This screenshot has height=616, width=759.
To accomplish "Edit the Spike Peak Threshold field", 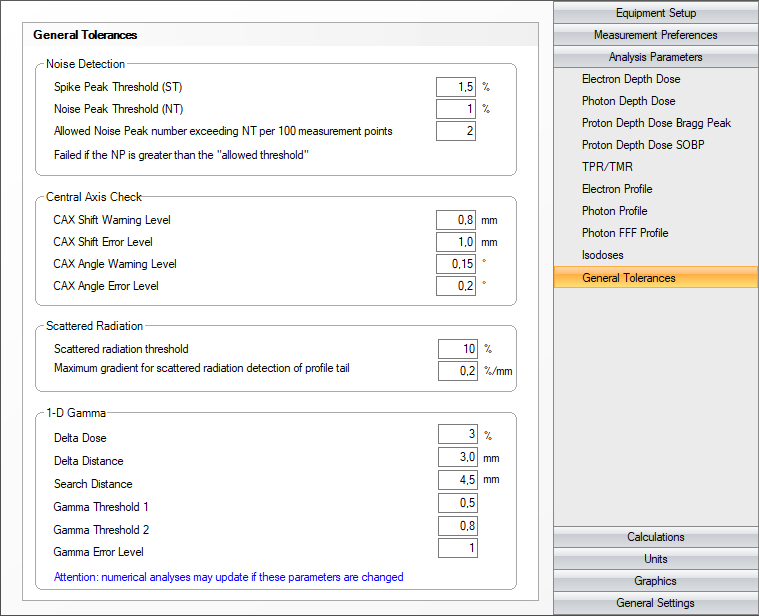I will click(x=455, y=87).
